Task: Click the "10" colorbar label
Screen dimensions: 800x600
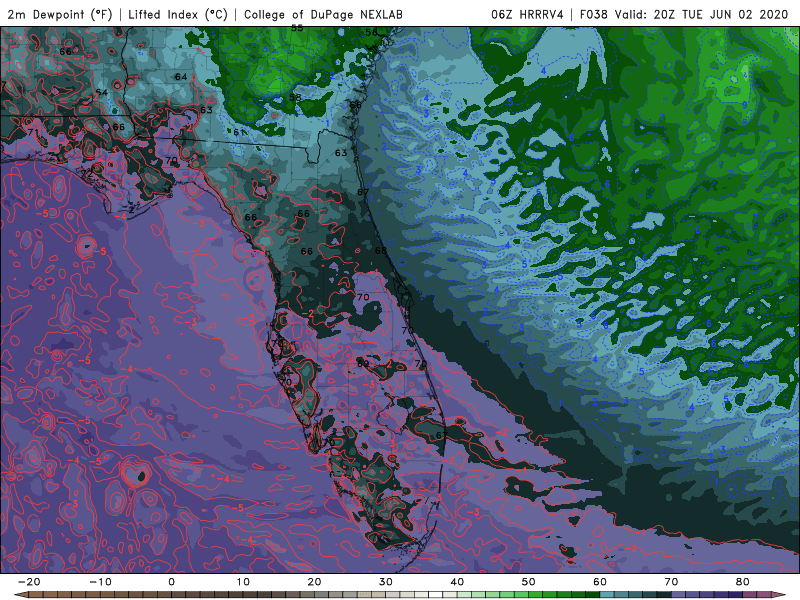Action: pyautogui.click(x=243, y=582)
